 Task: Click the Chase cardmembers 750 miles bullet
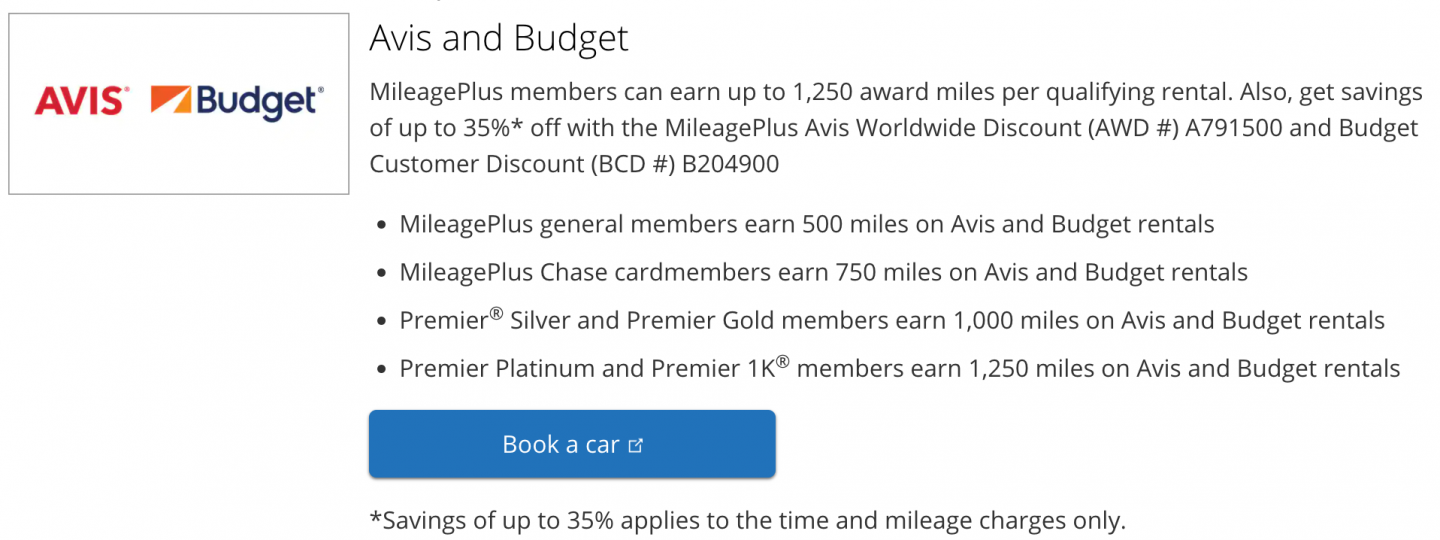823,272
